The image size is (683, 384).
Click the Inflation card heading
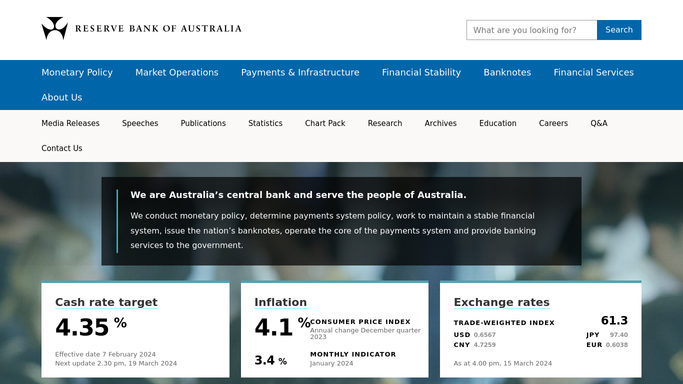click(281, 302)
